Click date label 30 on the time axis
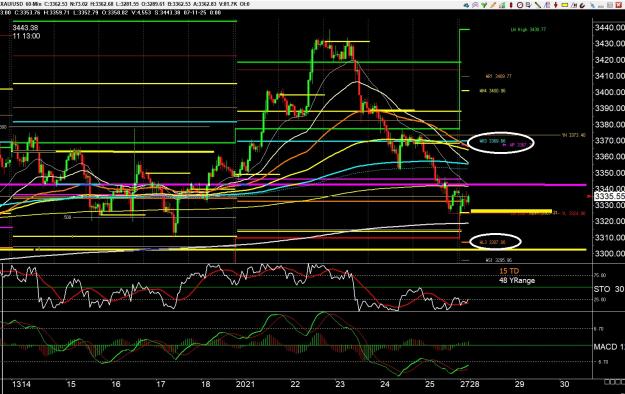 564,384
